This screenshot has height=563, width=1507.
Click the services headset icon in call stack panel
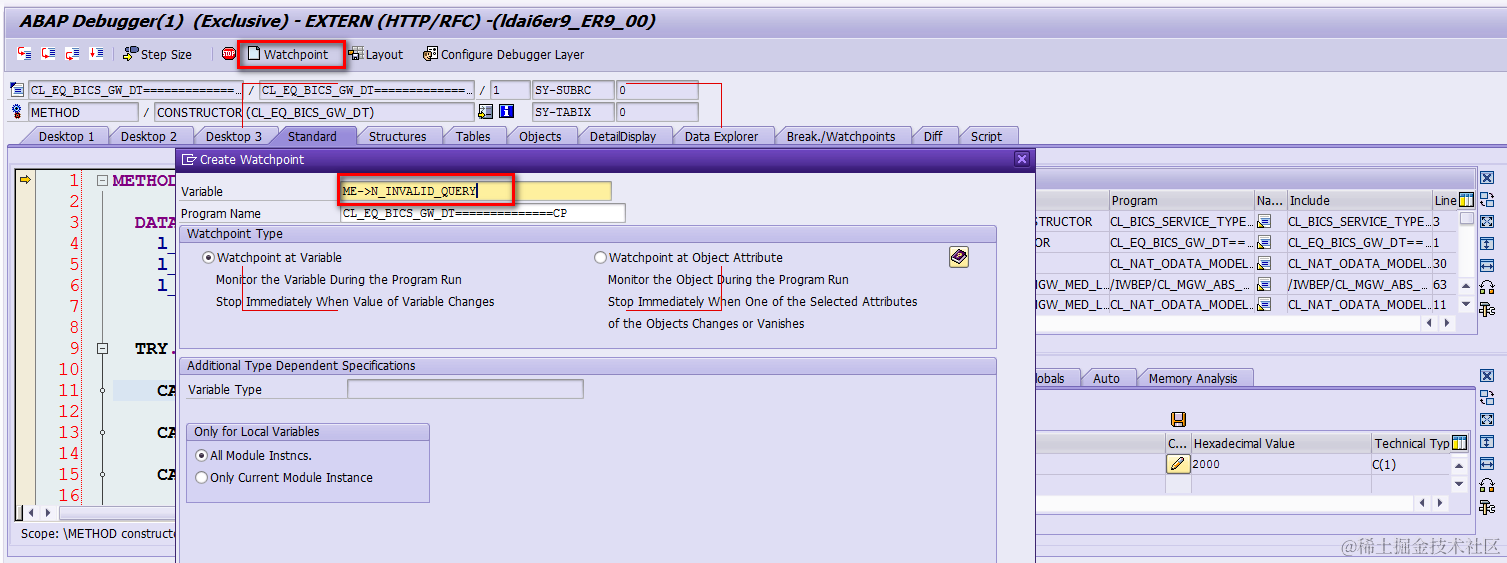coord(1487,287)
